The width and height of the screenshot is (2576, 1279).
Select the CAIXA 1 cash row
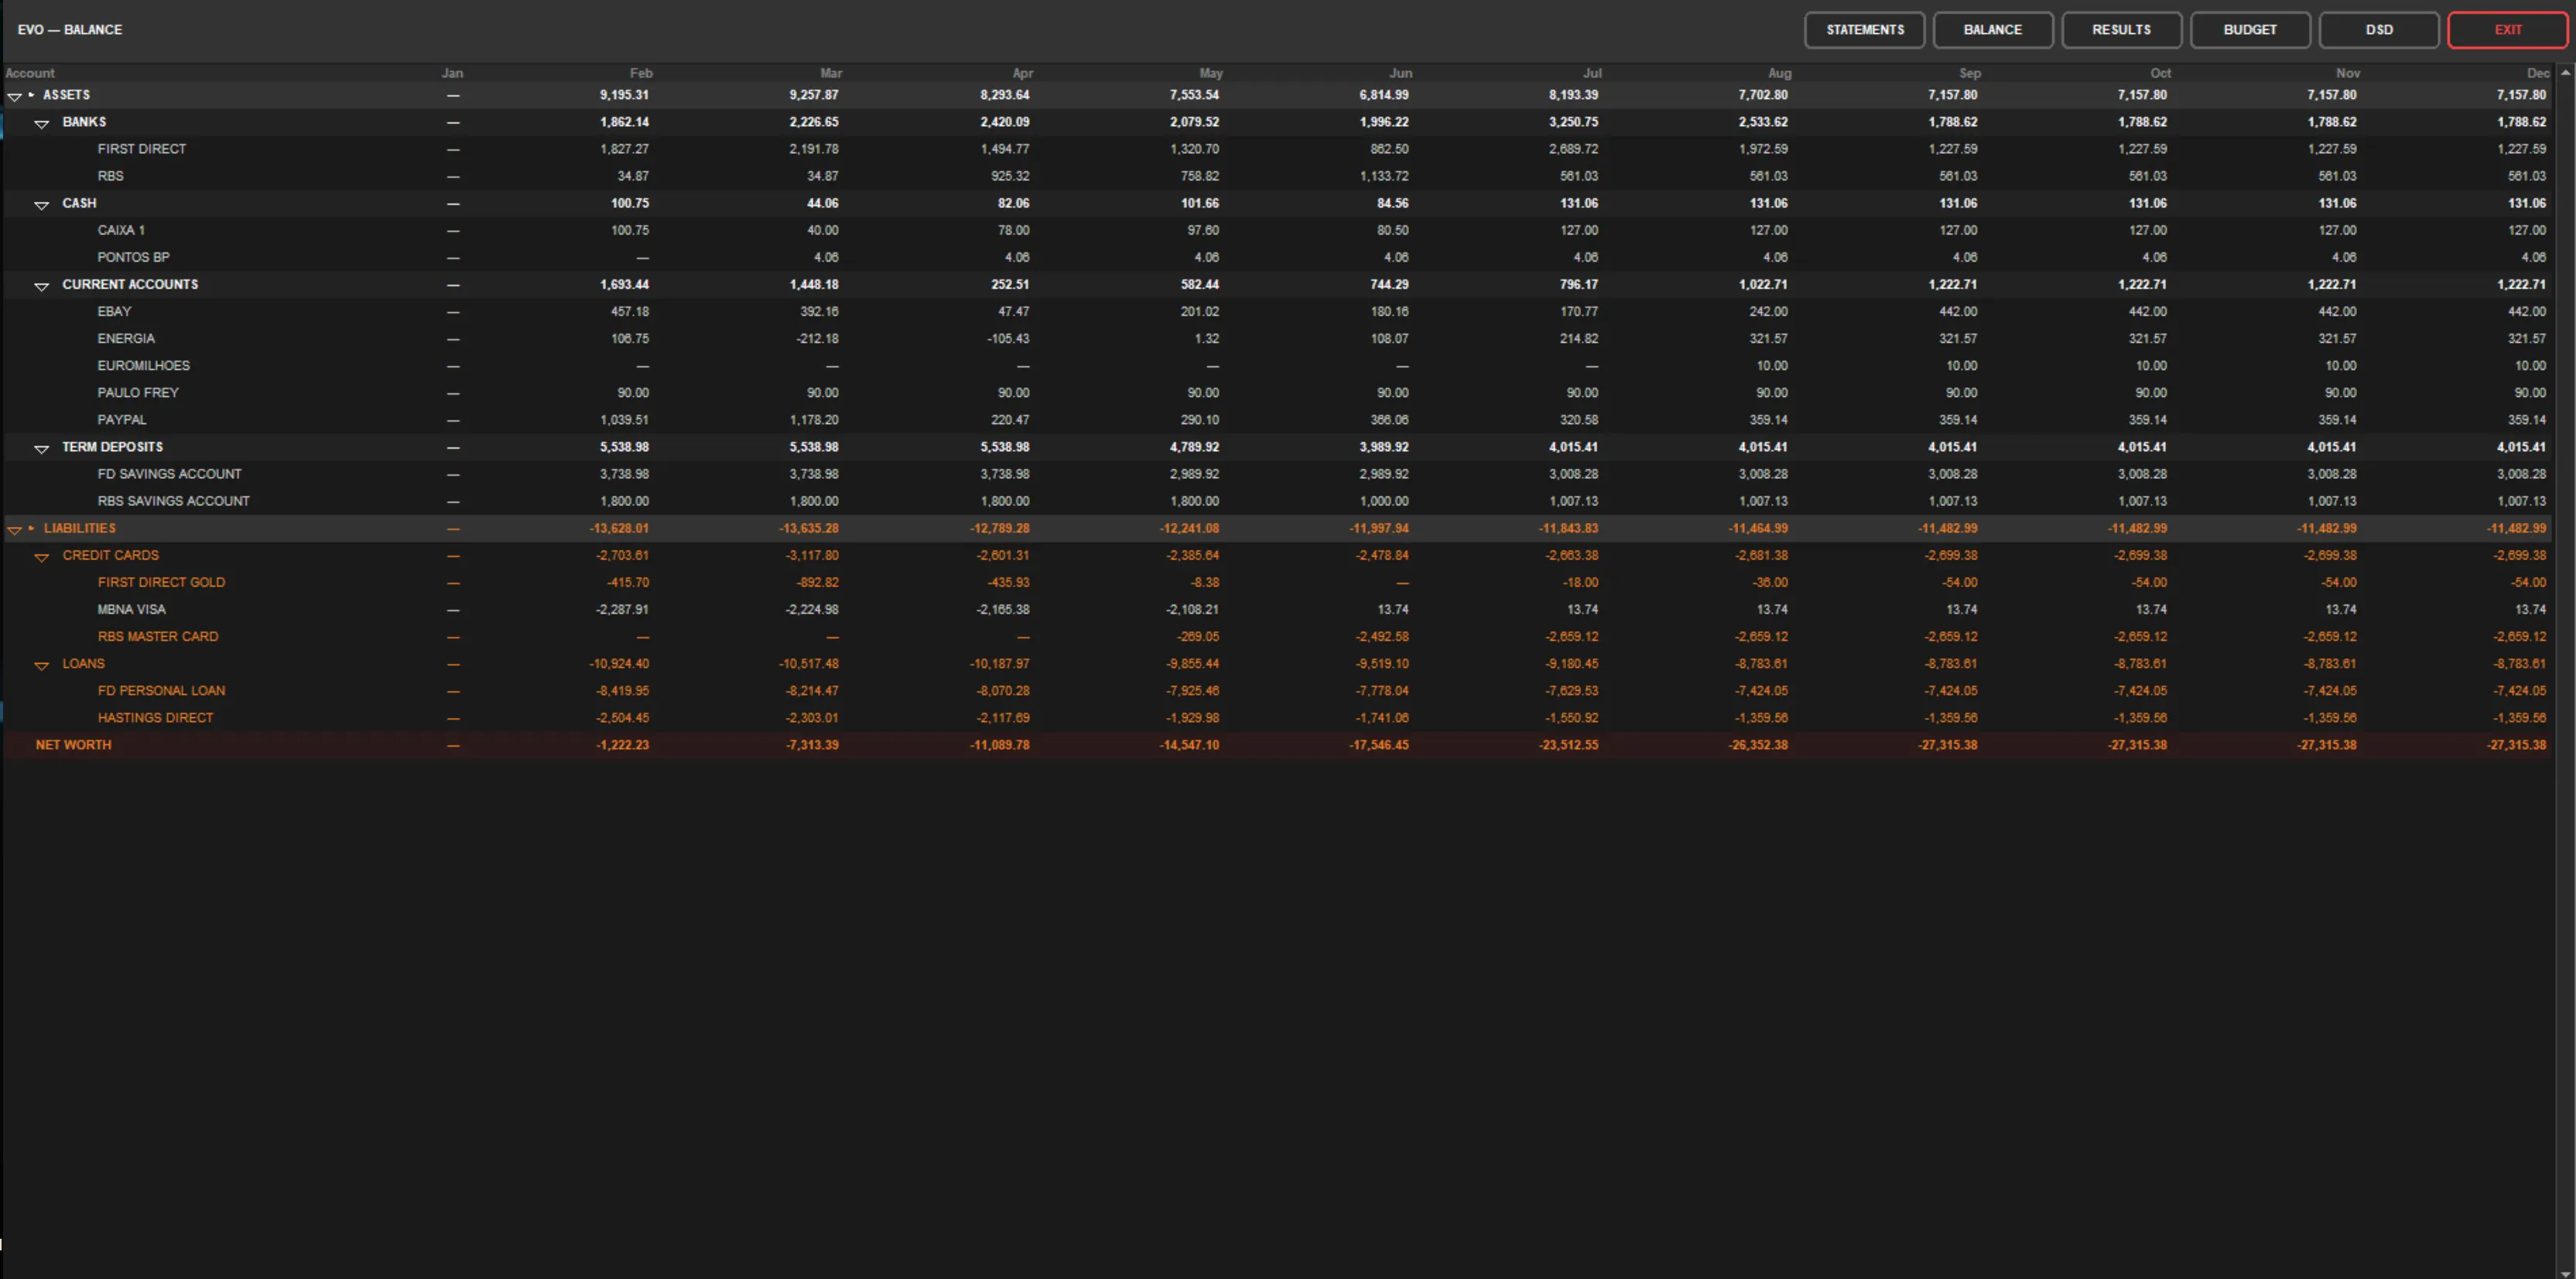pyautogui.click(x=1278, y=230)
